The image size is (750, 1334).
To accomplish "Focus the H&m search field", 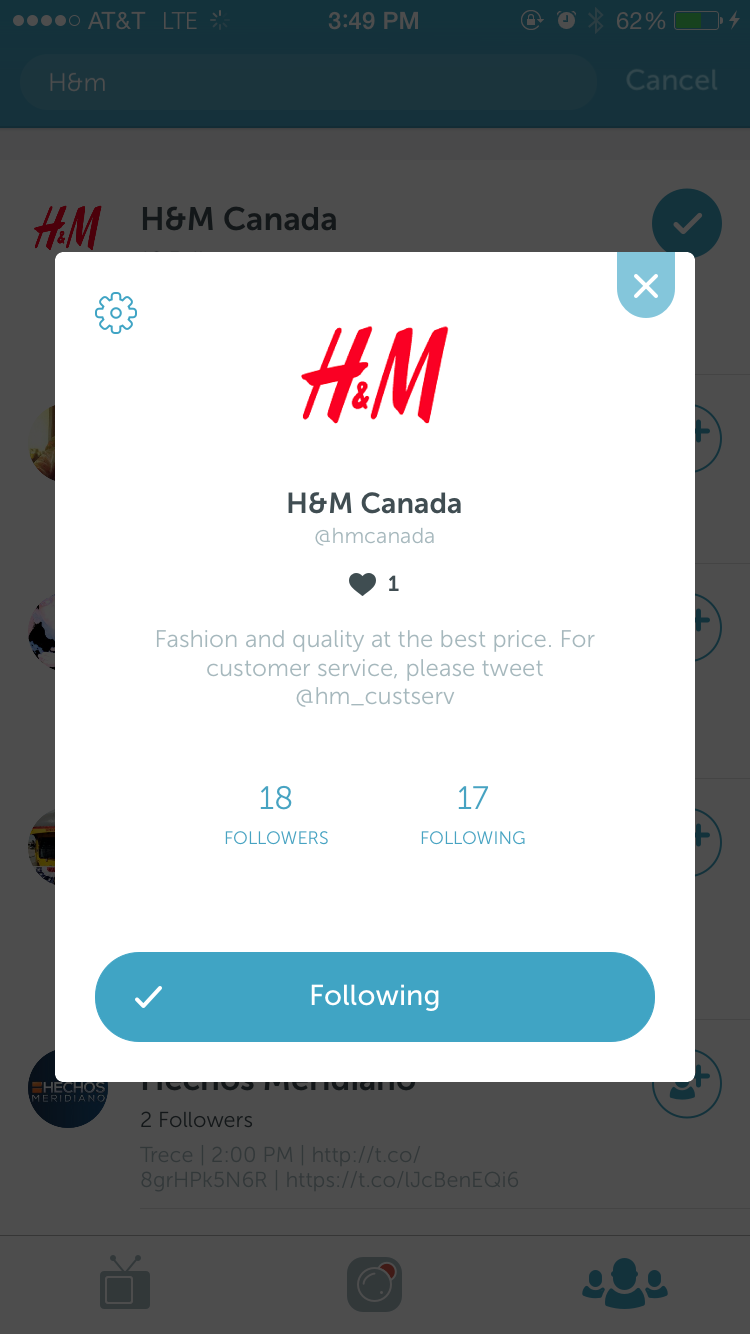I will tap(308, 82).
